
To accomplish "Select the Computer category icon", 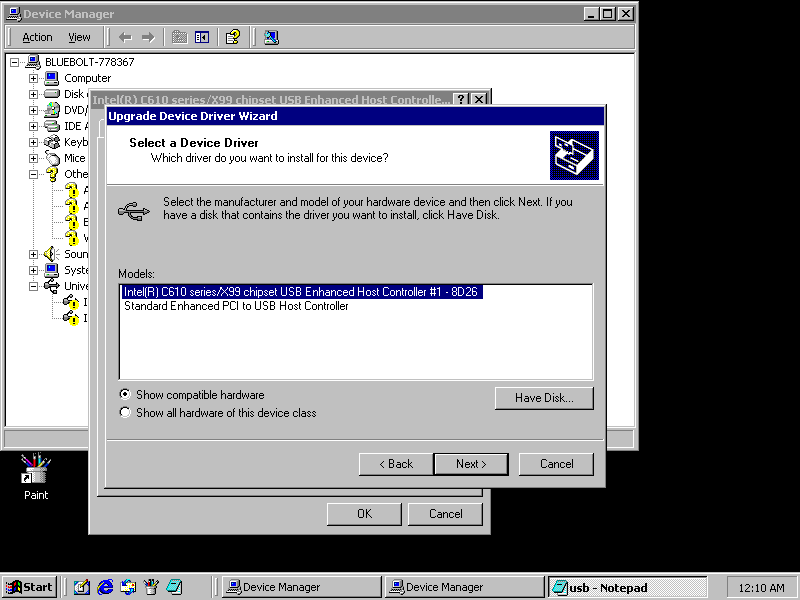I will point(52,78).
